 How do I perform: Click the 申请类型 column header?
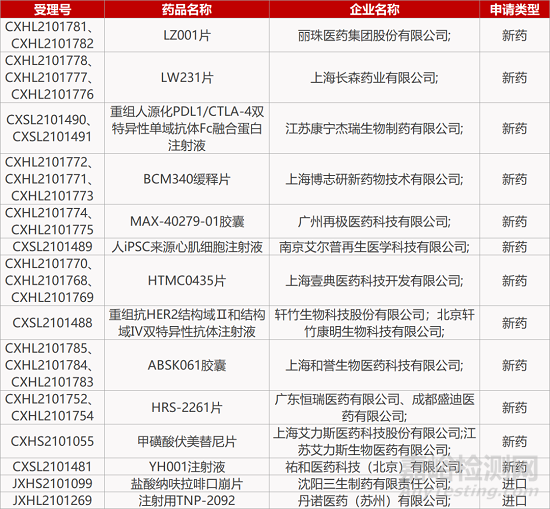point(514,9)
